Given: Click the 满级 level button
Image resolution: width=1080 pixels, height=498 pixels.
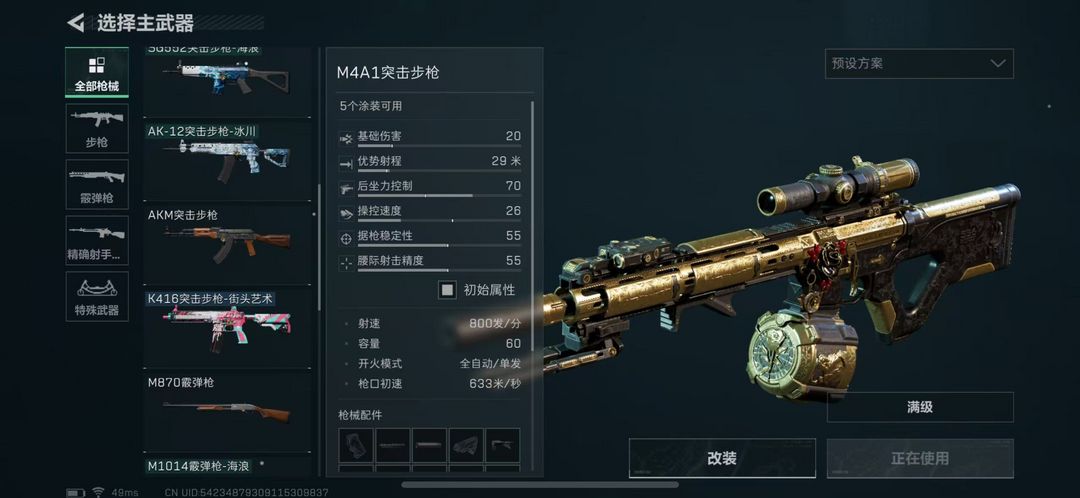Looking at the screenshot, I should tap(920, 407).
